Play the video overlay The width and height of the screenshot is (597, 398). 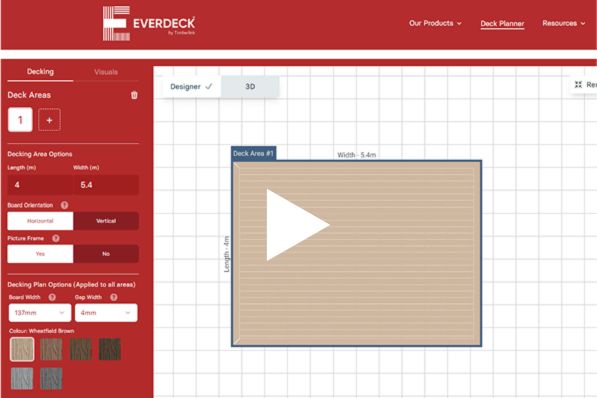click(x=297, y=225)
